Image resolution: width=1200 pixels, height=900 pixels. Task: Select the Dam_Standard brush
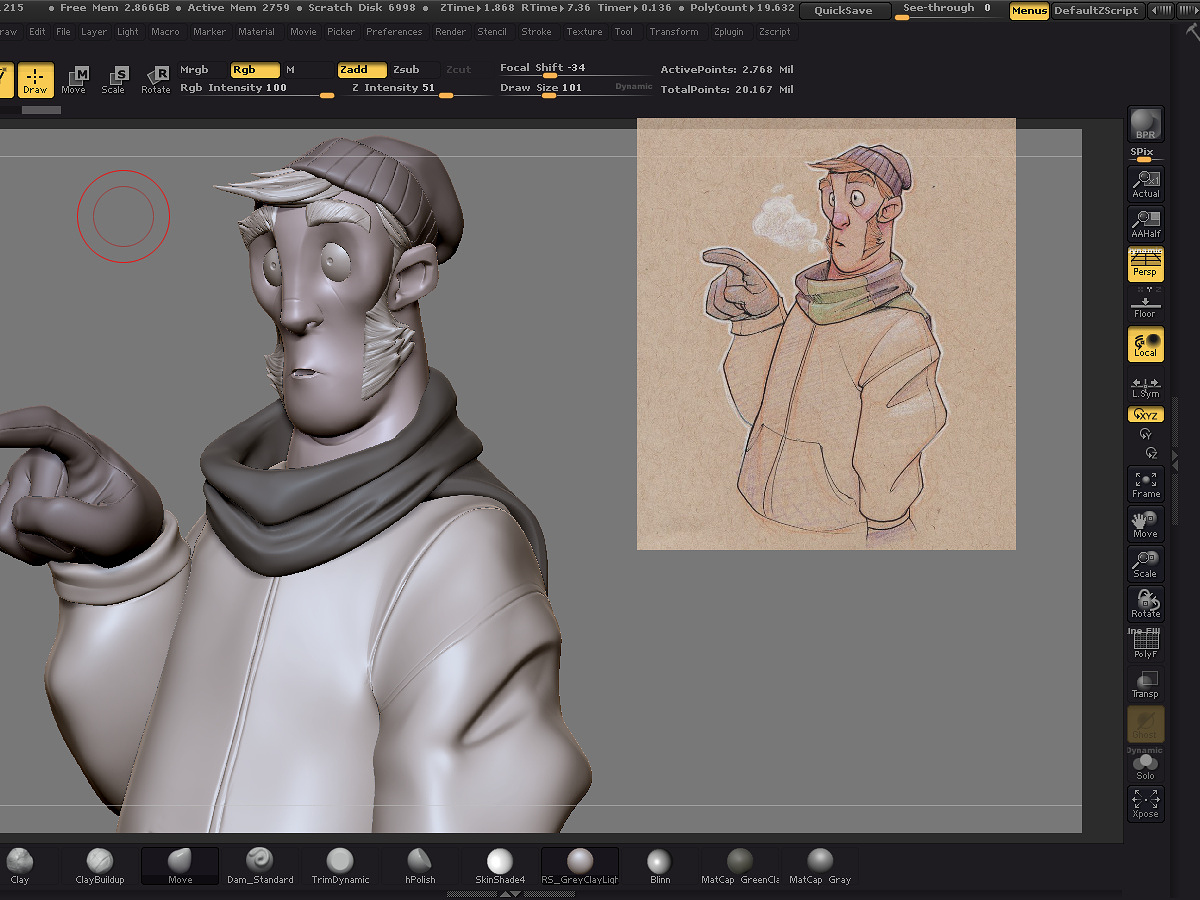pyautogui.click(x=260, y=866)
